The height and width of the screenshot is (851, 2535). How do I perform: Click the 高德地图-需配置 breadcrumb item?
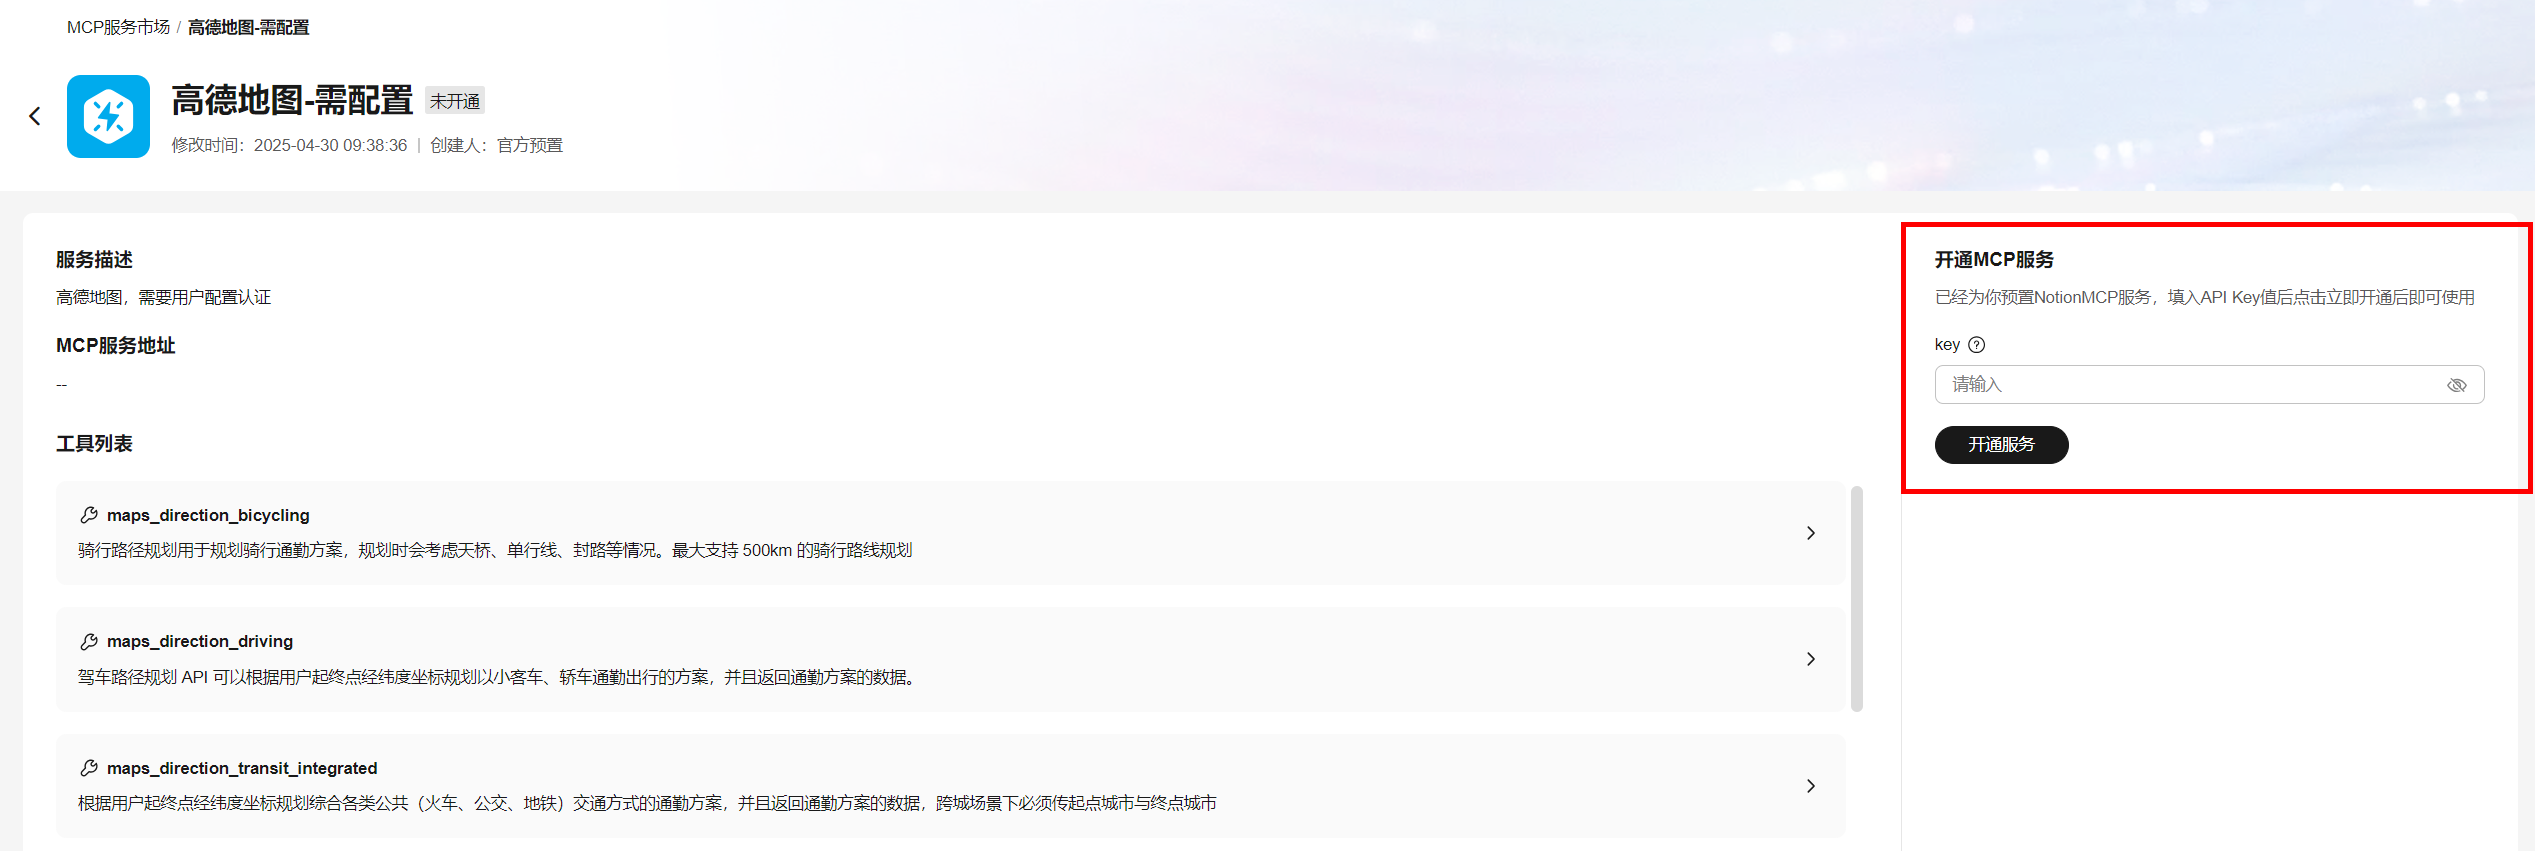click(249, 28)
